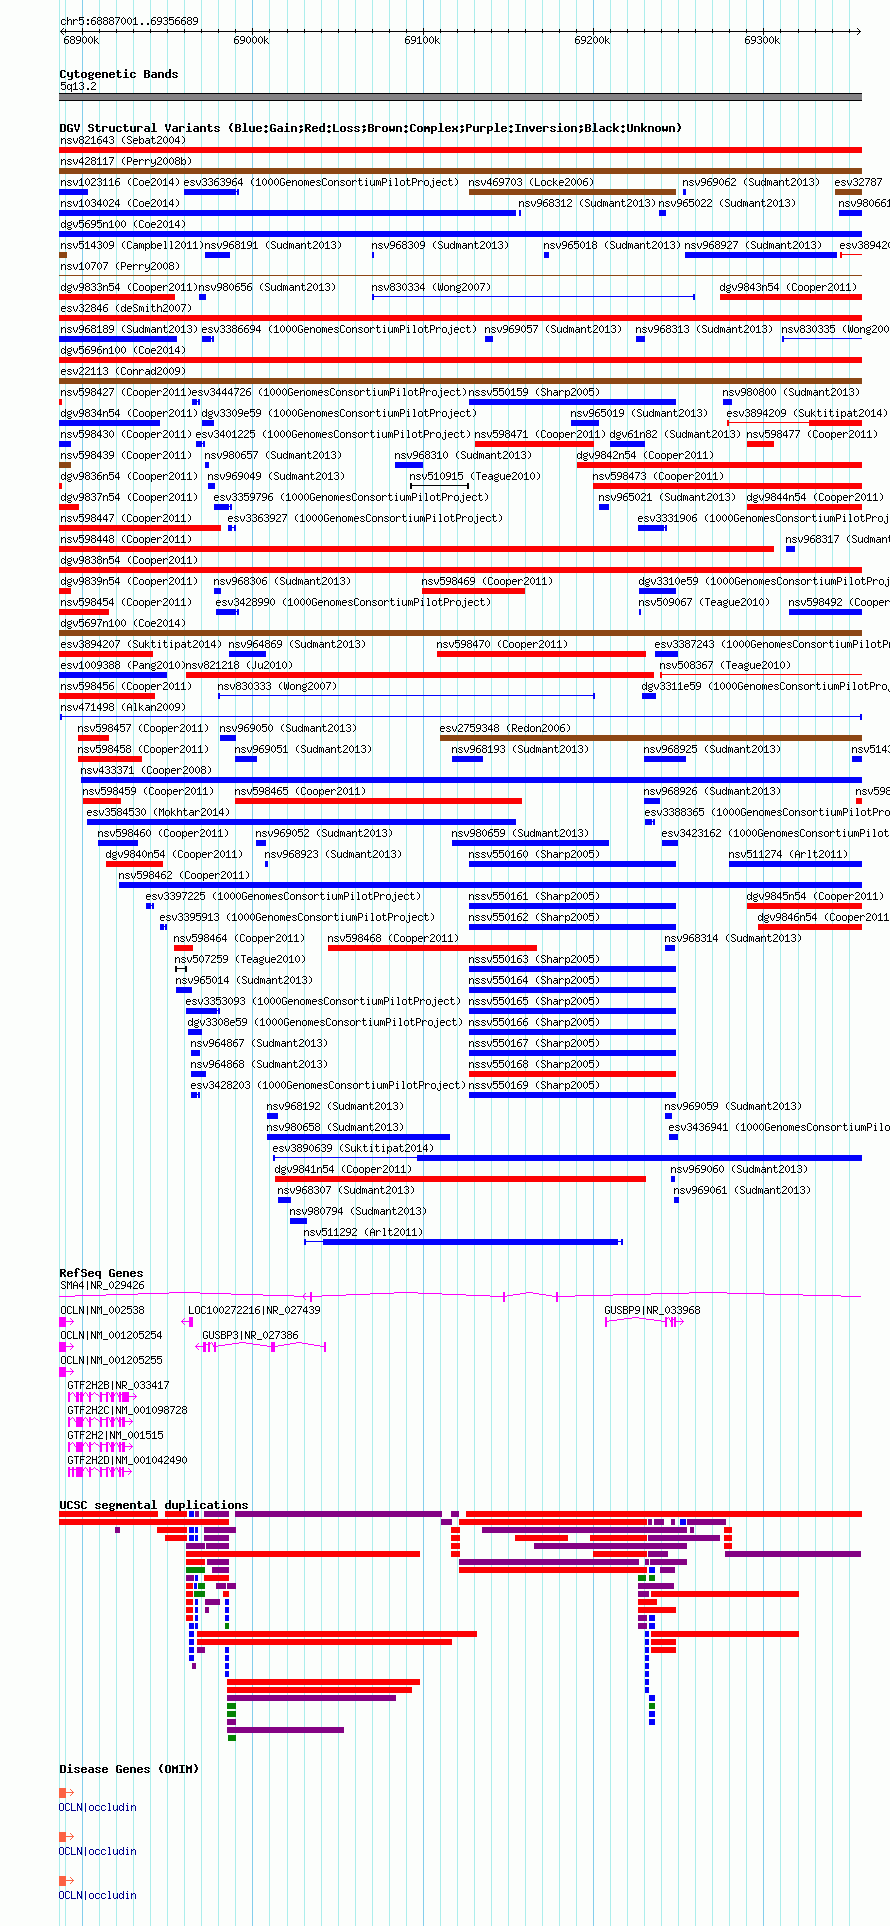890x1926 pixels.
Task: Click the gray 5q13.2 cytogenetic band bar
Action: (x=460, y=97)
